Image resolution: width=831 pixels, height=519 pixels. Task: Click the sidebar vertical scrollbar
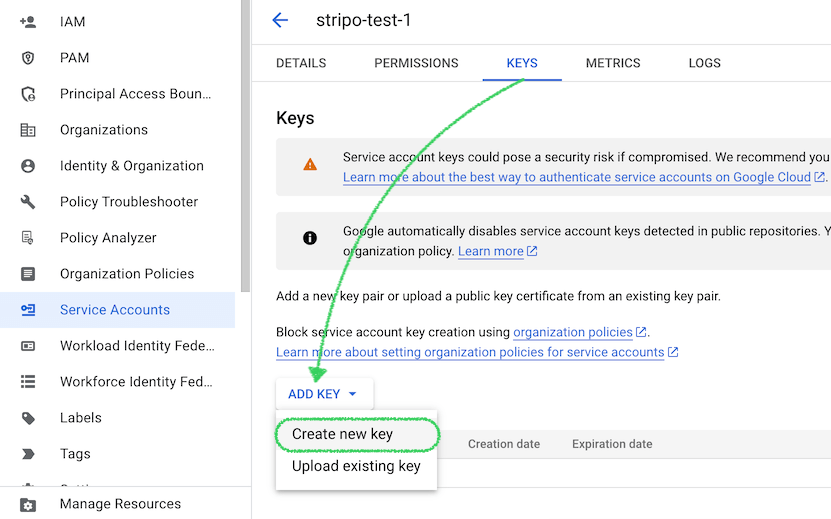[245, 150]
